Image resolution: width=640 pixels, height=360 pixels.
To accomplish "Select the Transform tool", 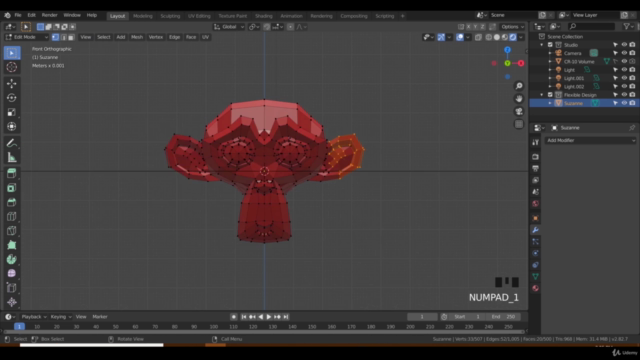I will (x=12, y=127).
